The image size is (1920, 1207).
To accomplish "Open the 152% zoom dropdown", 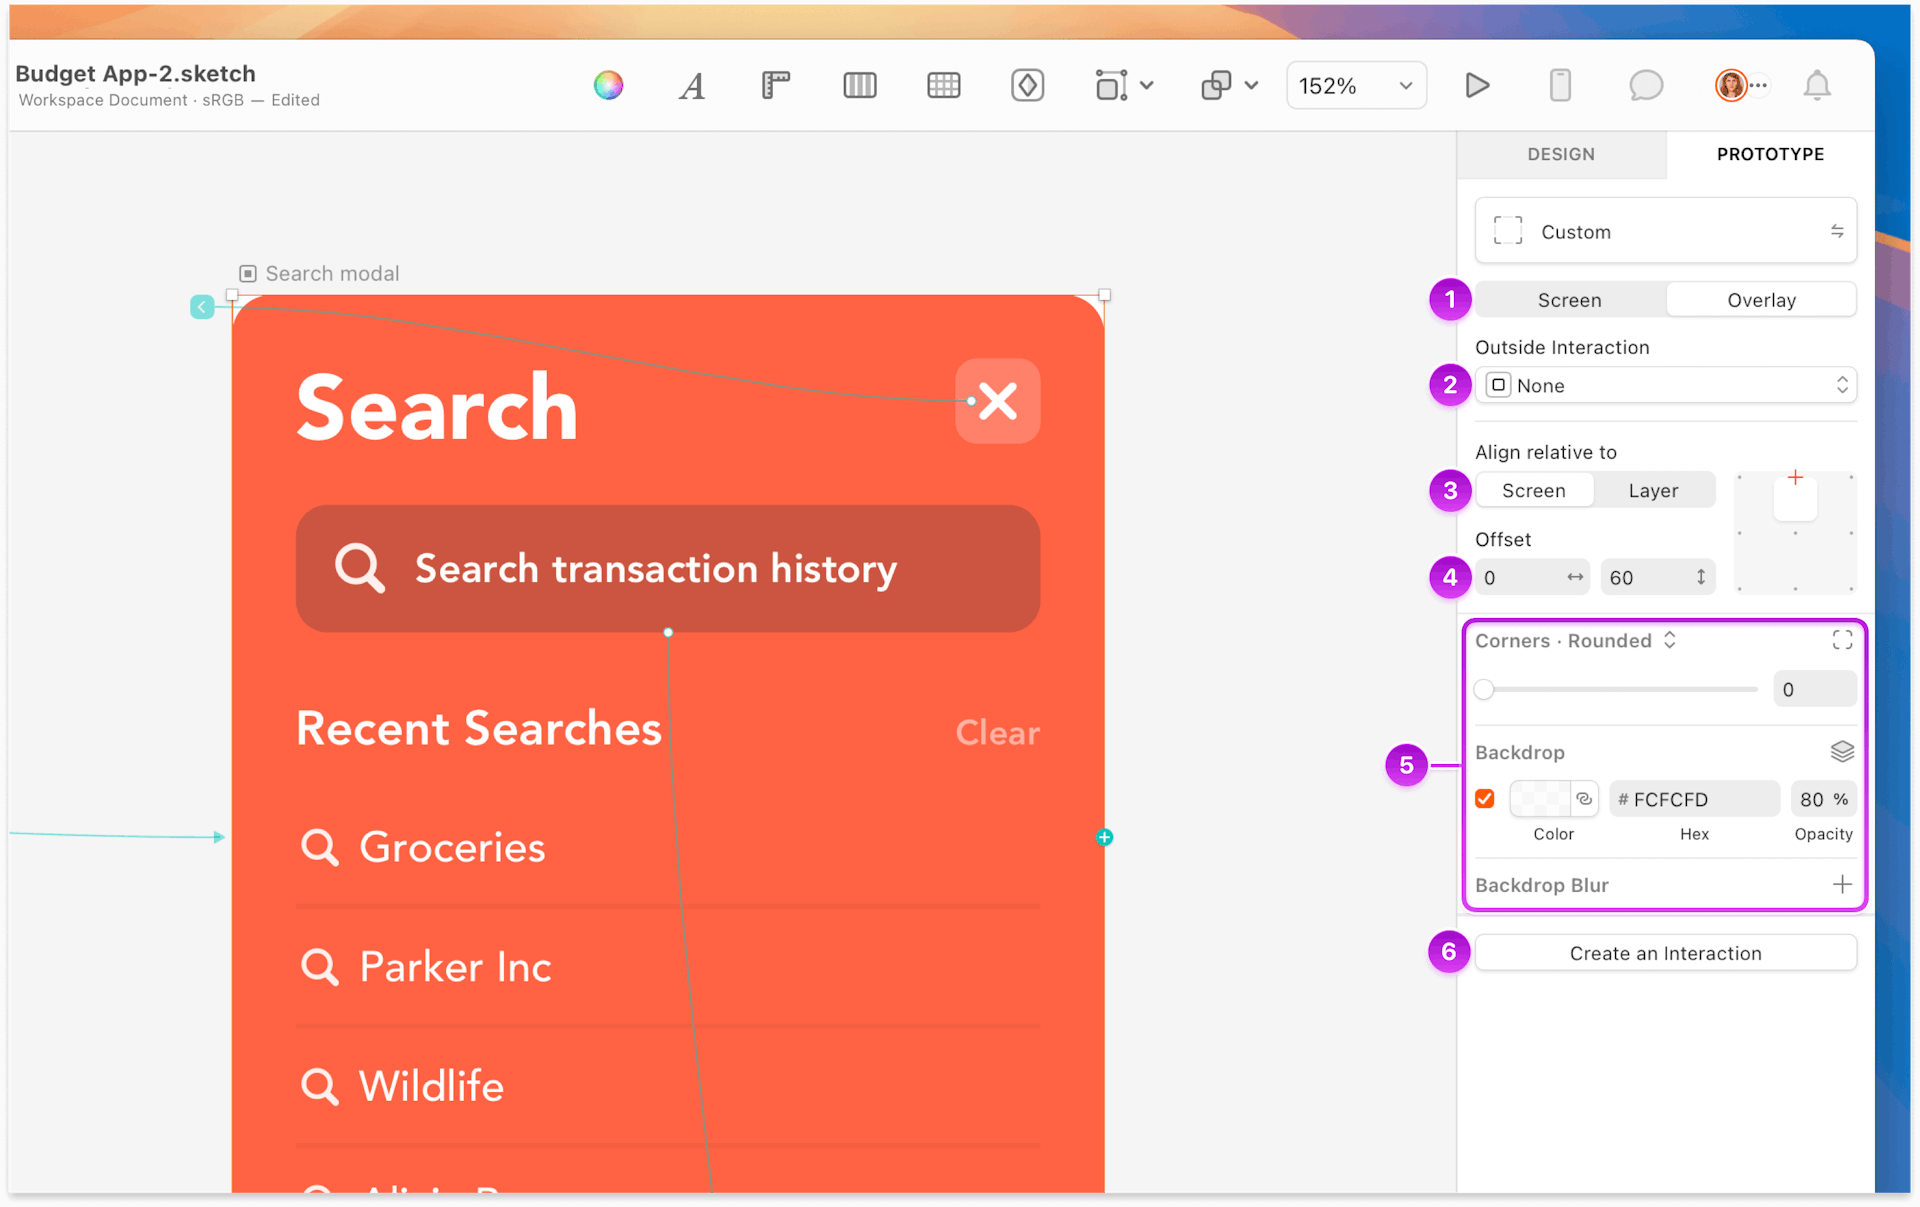I will pos(1355,86).
